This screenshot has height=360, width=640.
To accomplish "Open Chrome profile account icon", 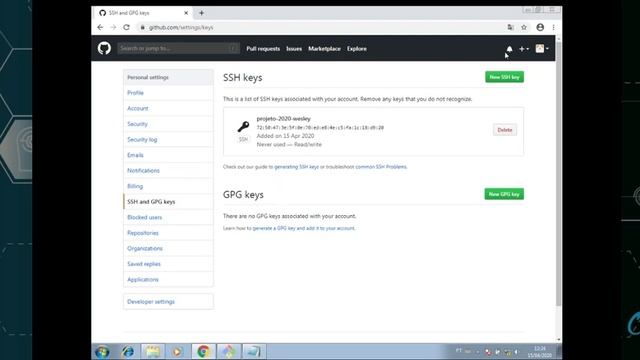I will (x=540, y=27).
